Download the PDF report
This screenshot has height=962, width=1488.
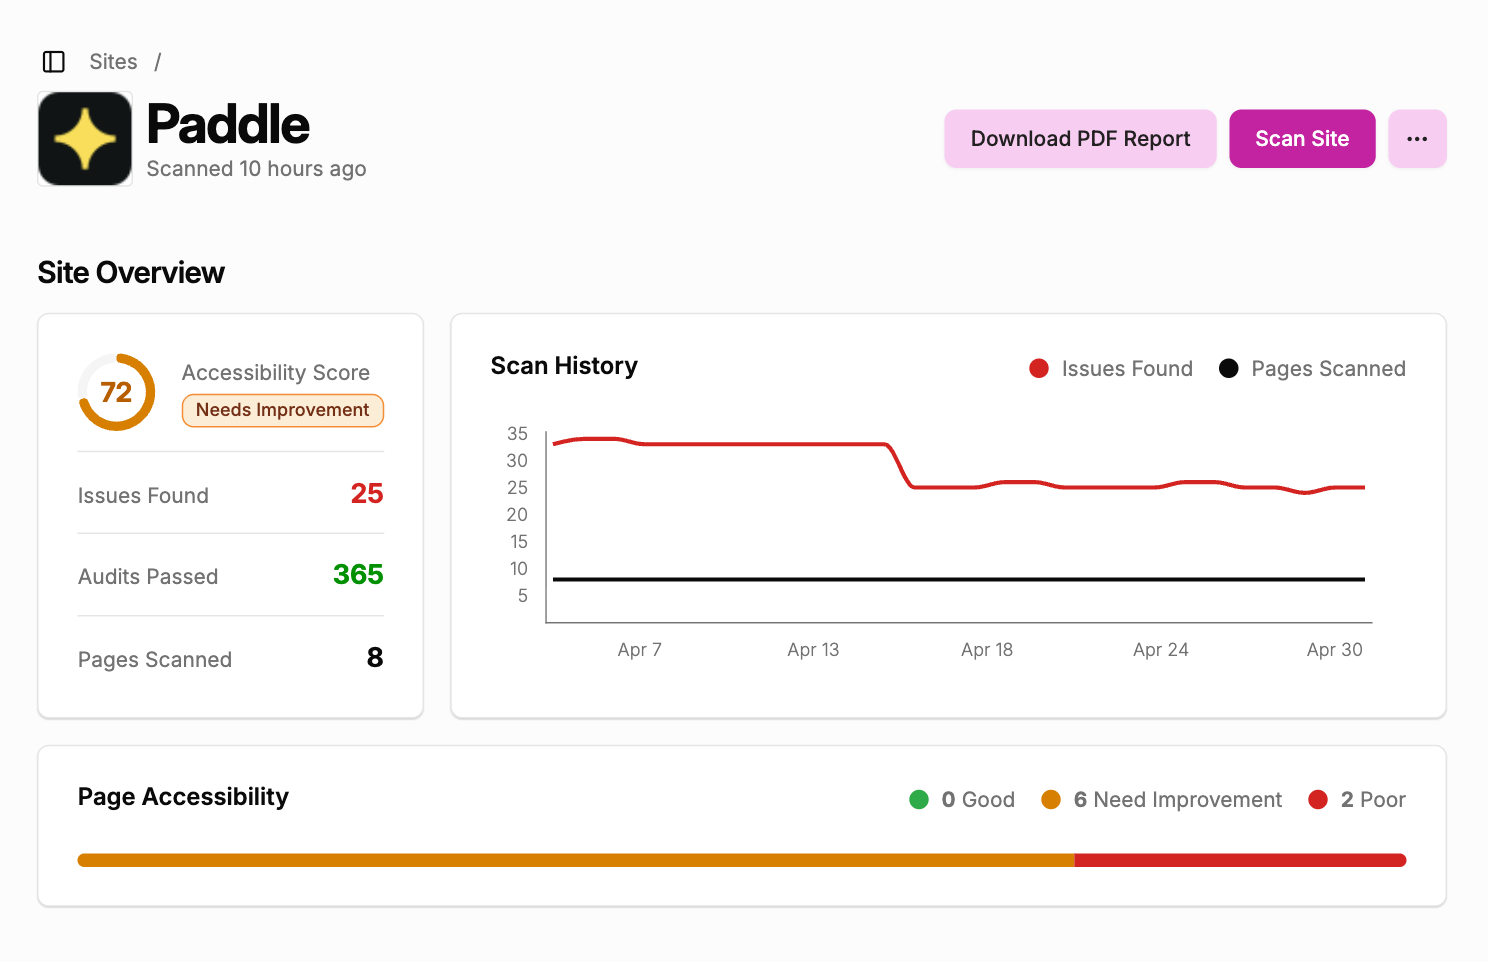(1080, 139)
